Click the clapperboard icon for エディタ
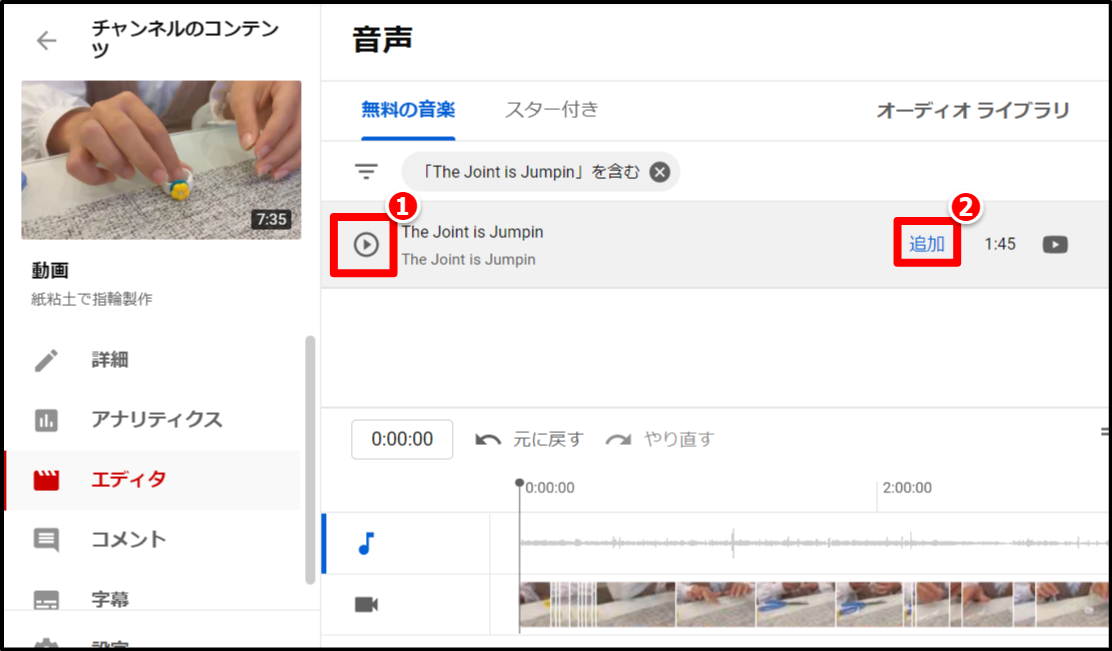 (47, 481)
